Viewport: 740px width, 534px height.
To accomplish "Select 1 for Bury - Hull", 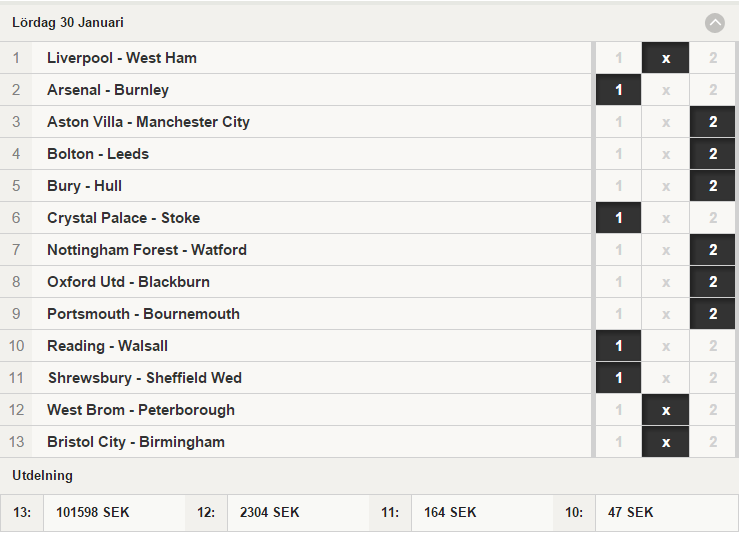I will (x=618, y=186).
